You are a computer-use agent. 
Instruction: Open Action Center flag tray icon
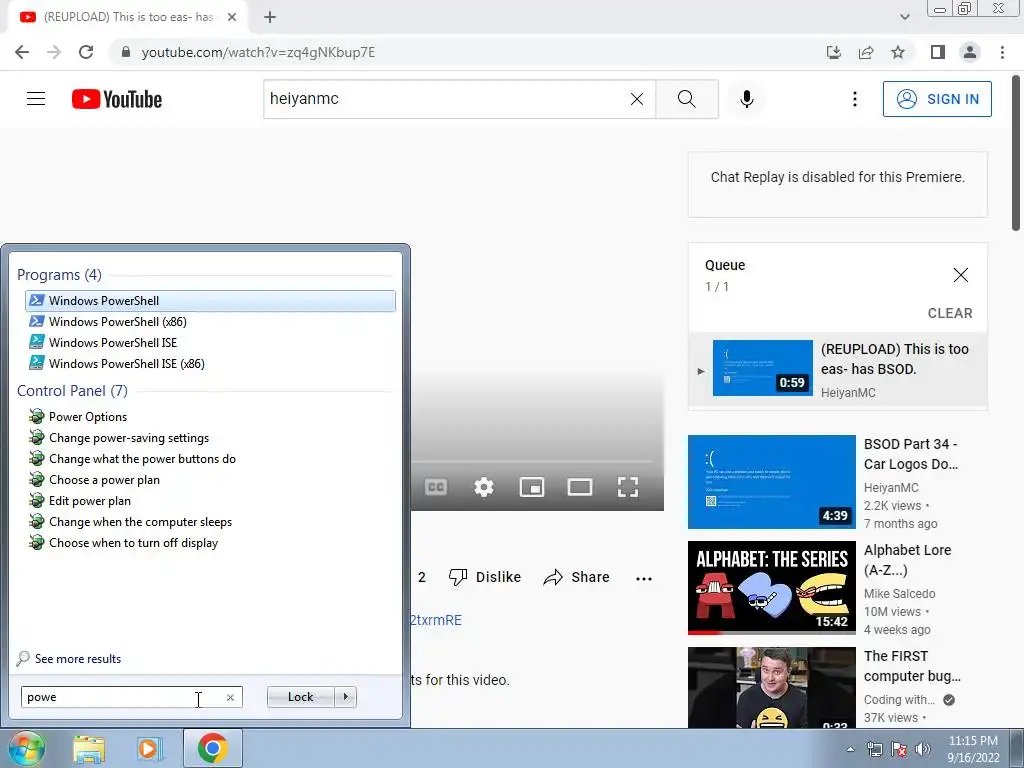coord(899,750)
